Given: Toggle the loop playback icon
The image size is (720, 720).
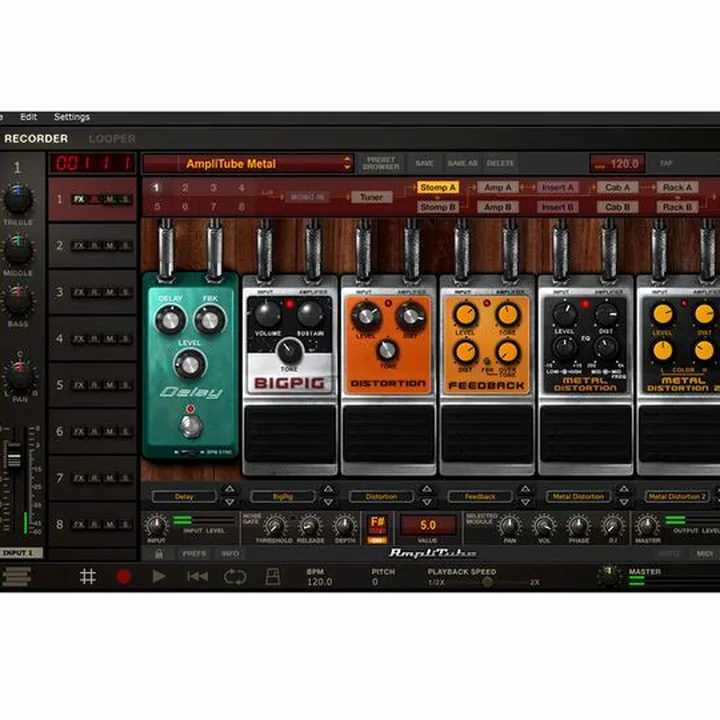Looking at the screenshot, I should click(235, 576).
